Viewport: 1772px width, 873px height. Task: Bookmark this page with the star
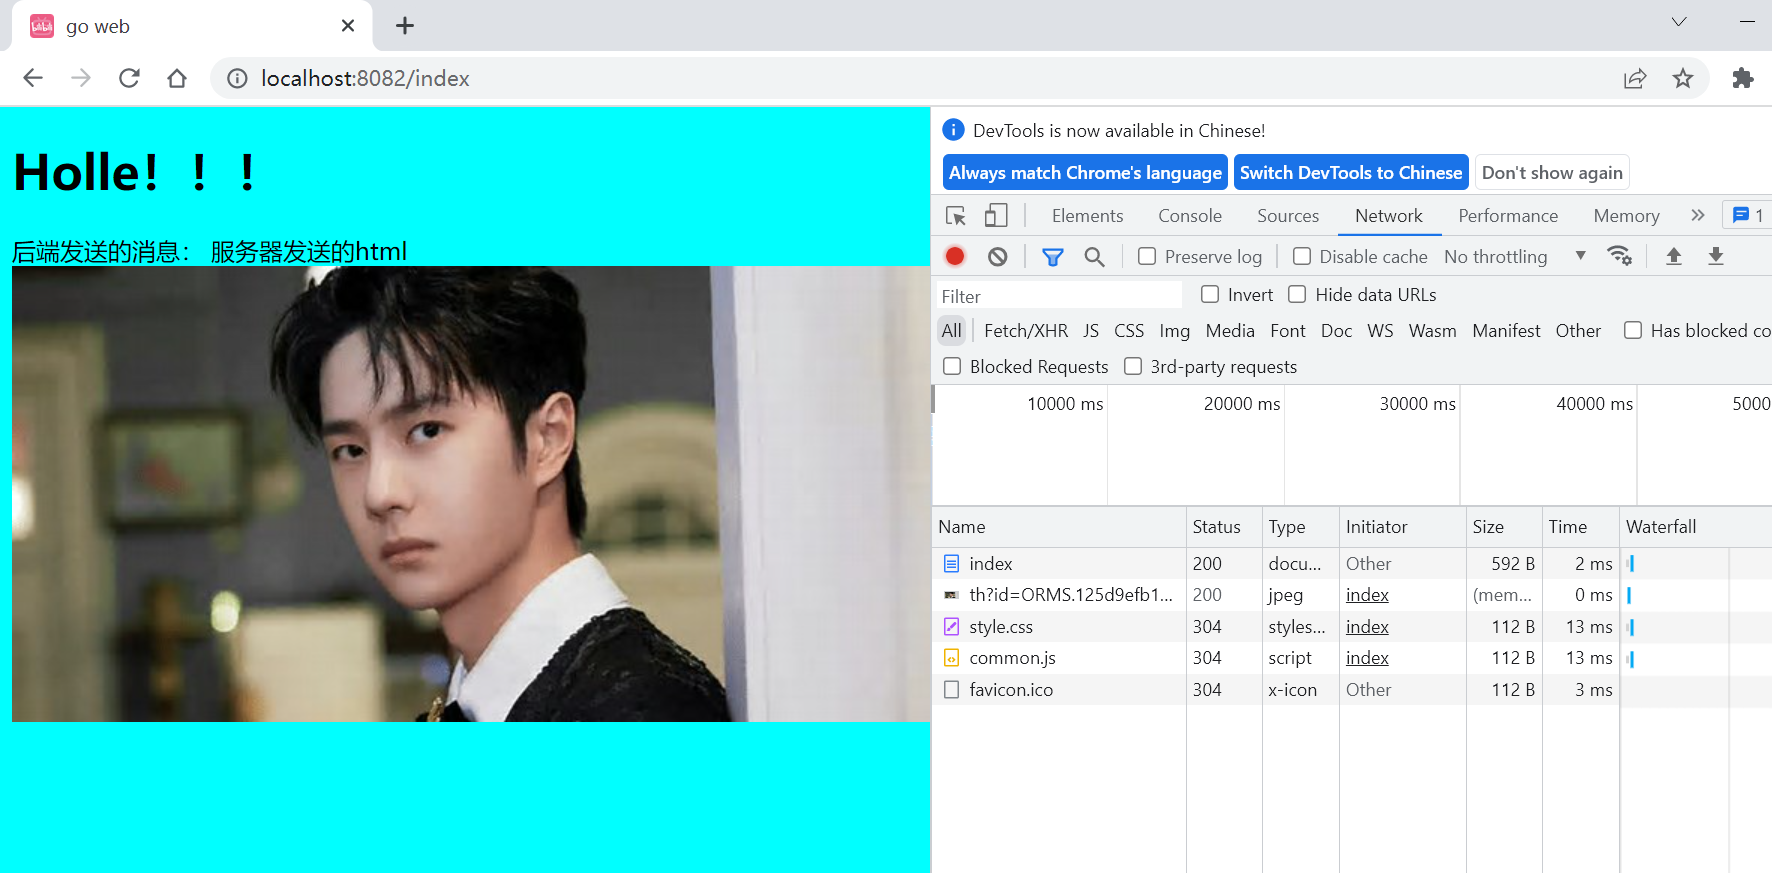1683,78
